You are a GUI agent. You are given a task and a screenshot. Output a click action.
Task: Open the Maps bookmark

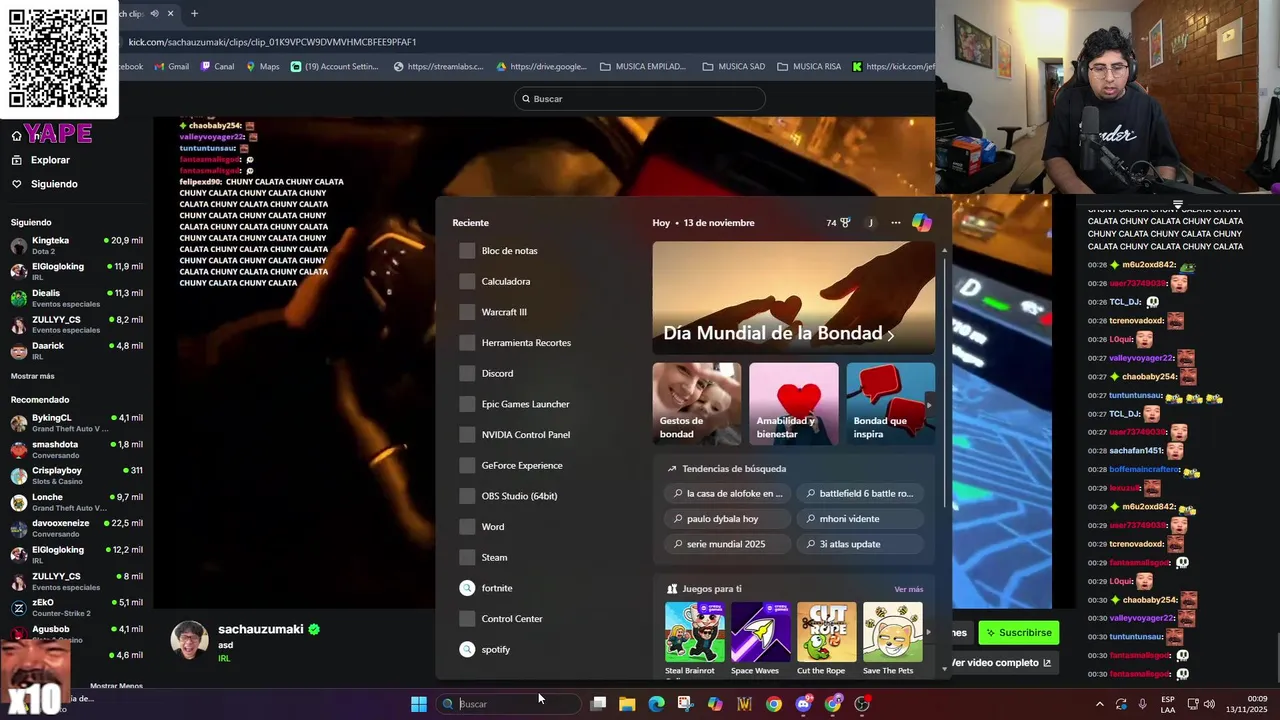pos(263,67)
